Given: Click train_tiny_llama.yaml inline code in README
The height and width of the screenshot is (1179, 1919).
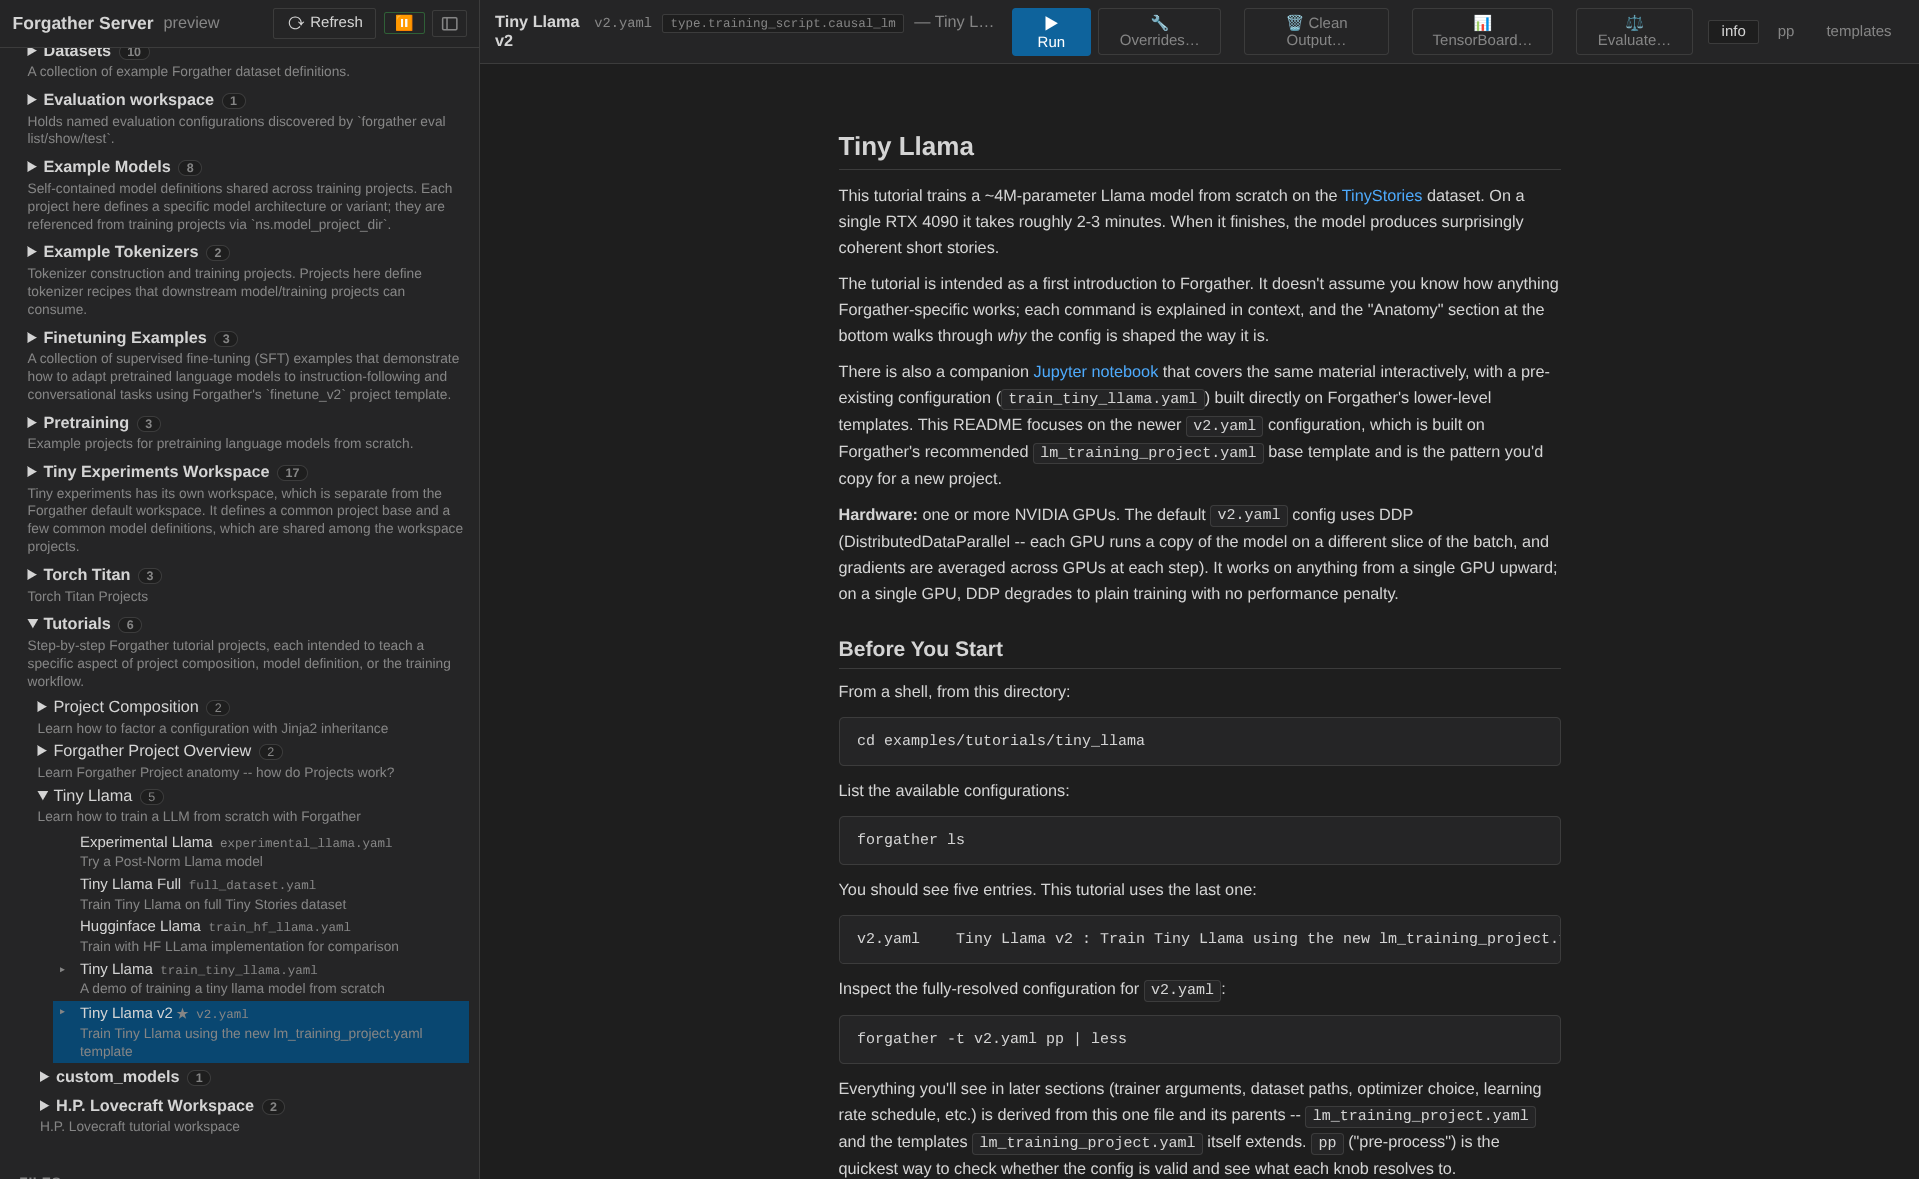Looking at the screenshot, I should (1102, 399).
